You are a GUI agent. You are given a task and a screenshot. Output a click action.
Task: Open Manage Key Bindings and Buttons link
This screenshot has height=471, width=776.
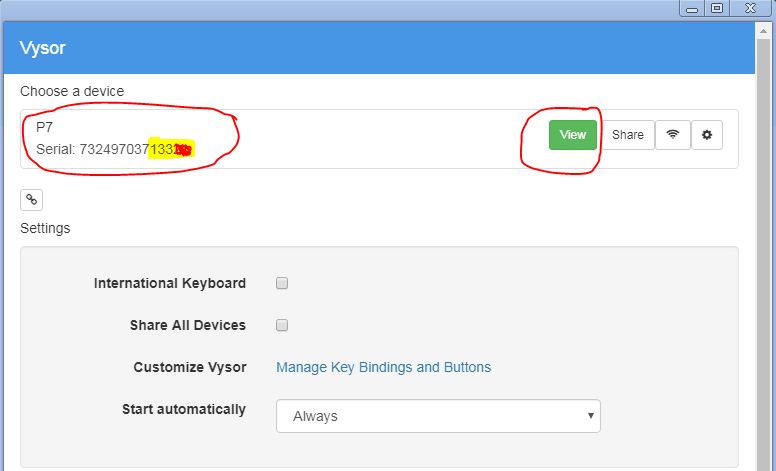pos(384,367)
